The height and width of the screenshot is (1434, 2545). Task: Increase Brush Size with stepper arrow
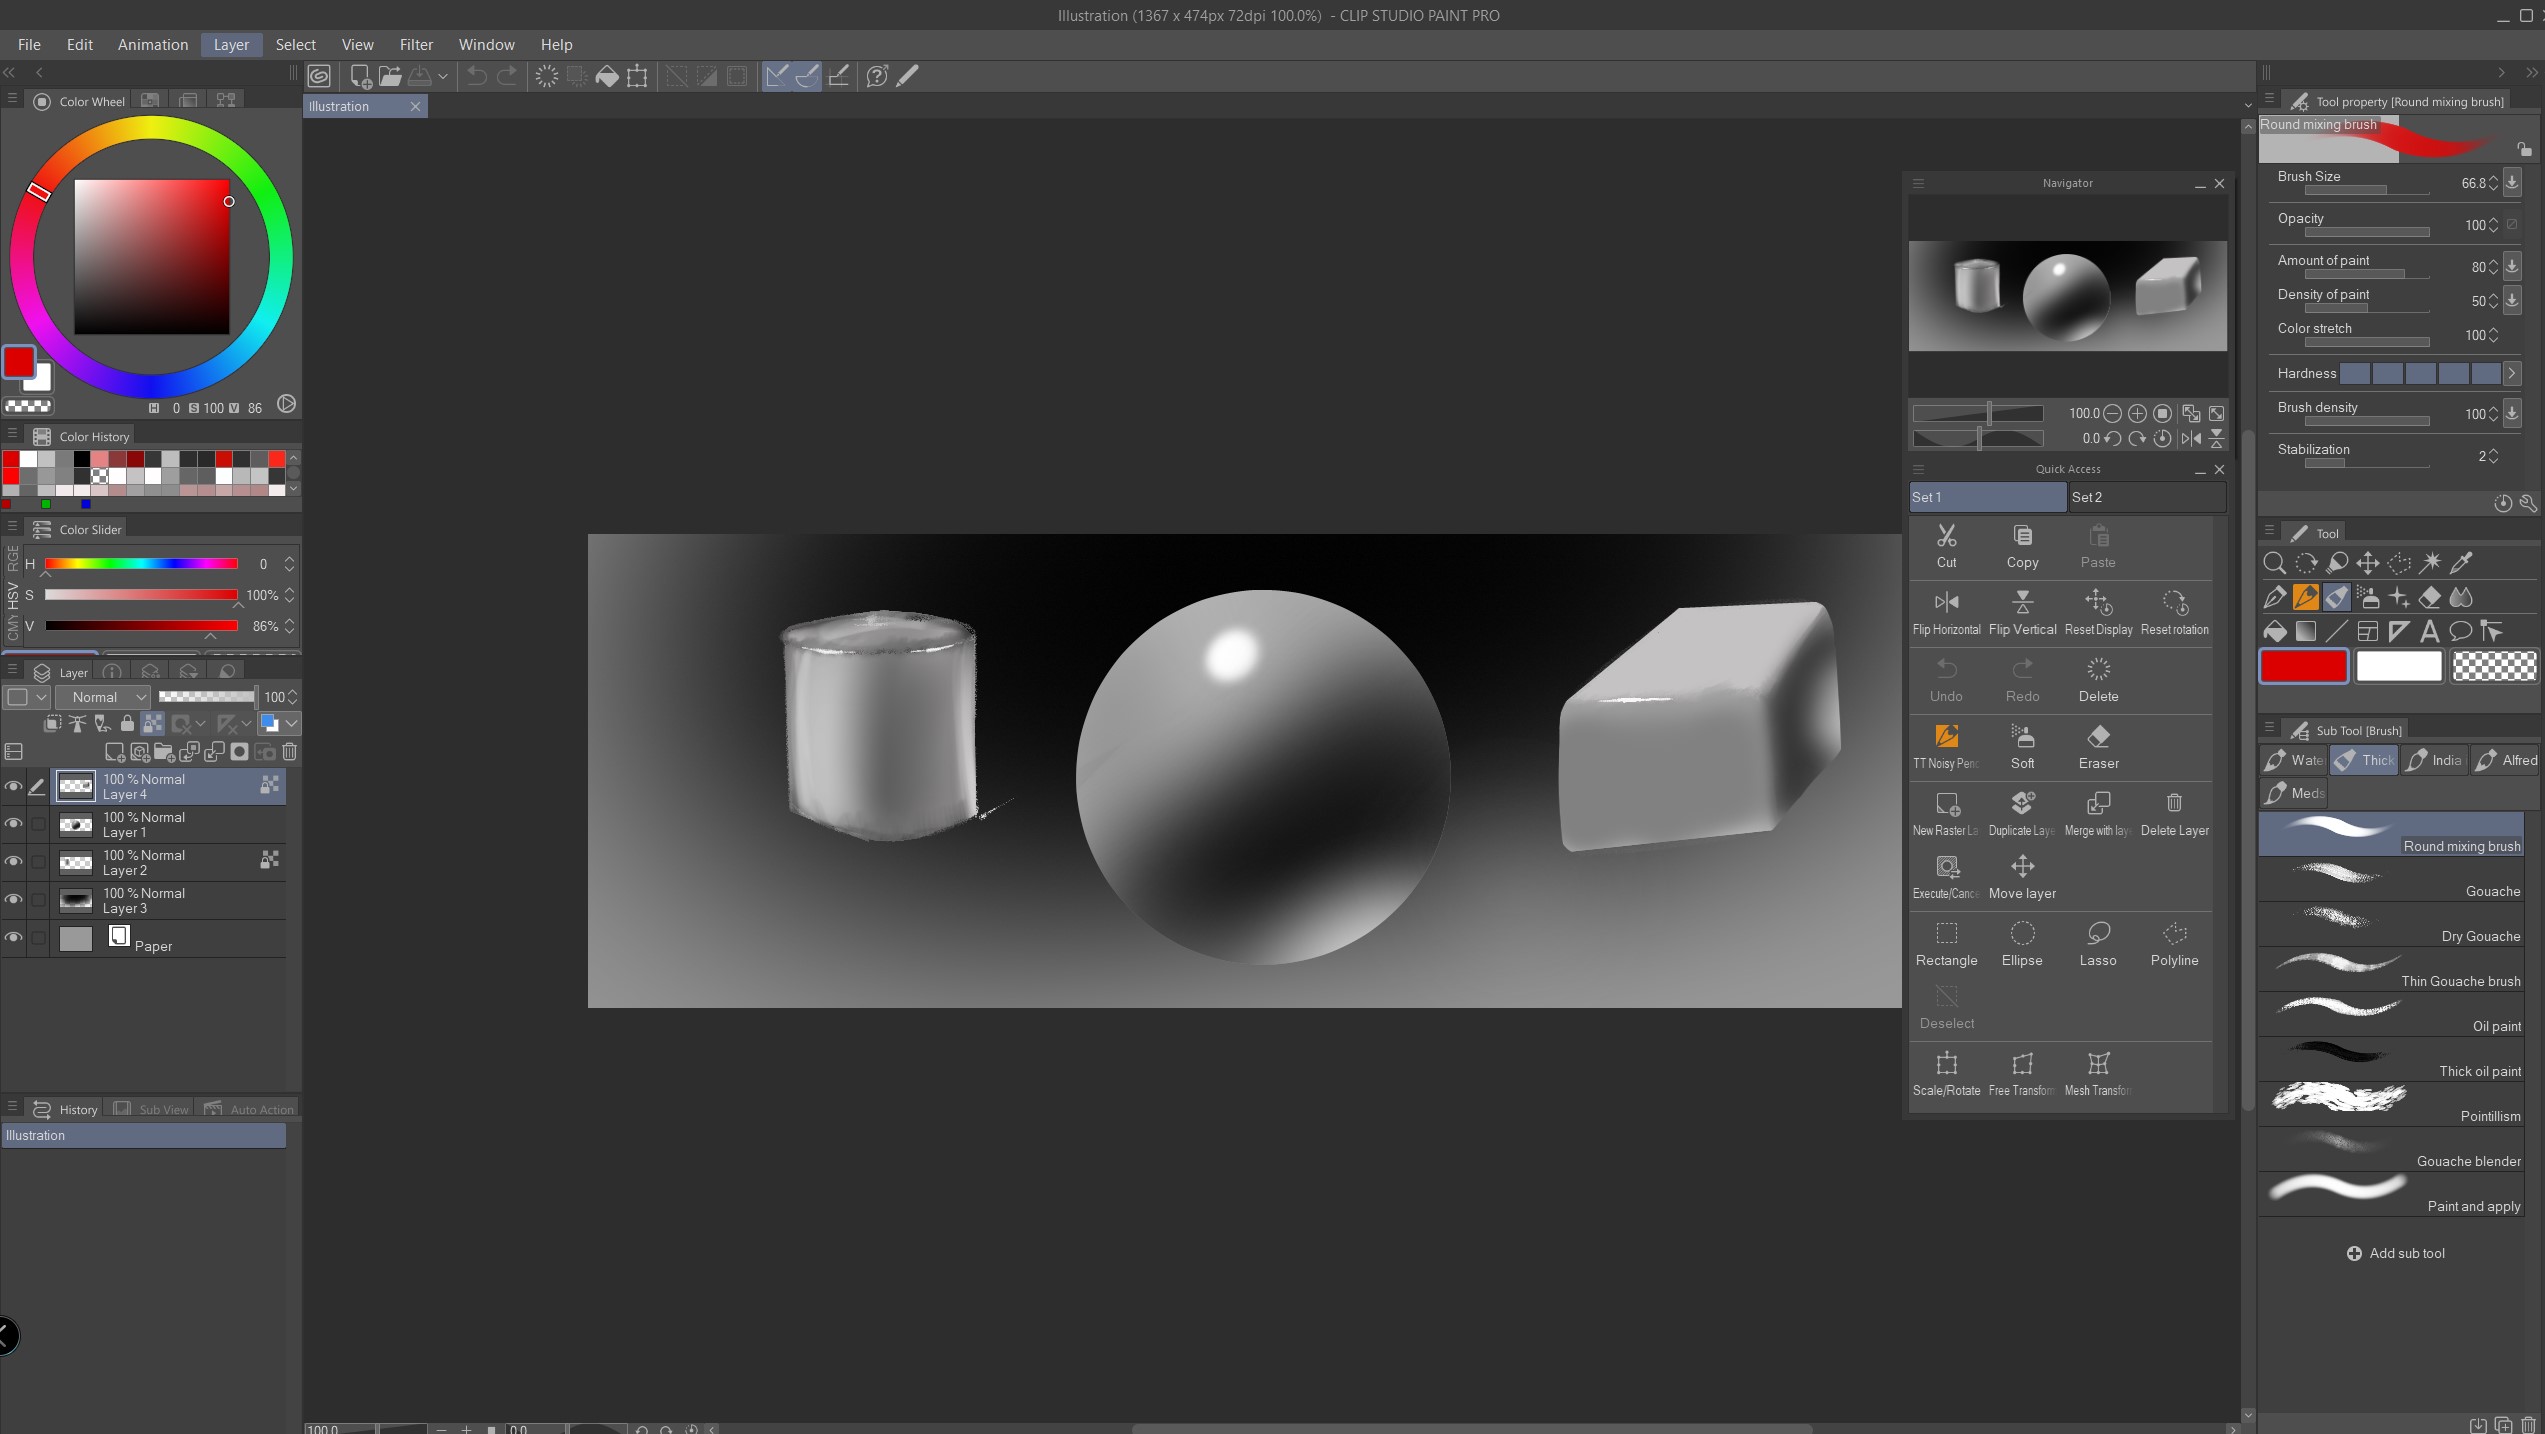pos(2493,178)
